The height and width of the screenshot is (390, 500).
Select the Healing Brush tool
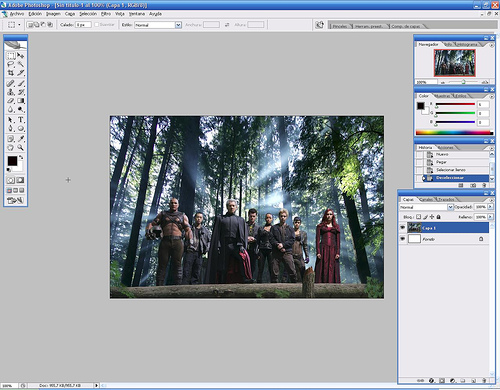11,83
